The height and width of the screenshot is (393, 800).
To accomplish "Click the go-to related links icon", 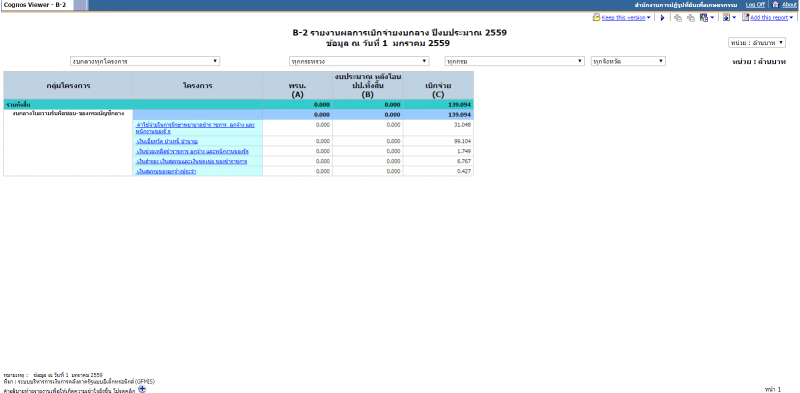I will click(x=704, y=17).
